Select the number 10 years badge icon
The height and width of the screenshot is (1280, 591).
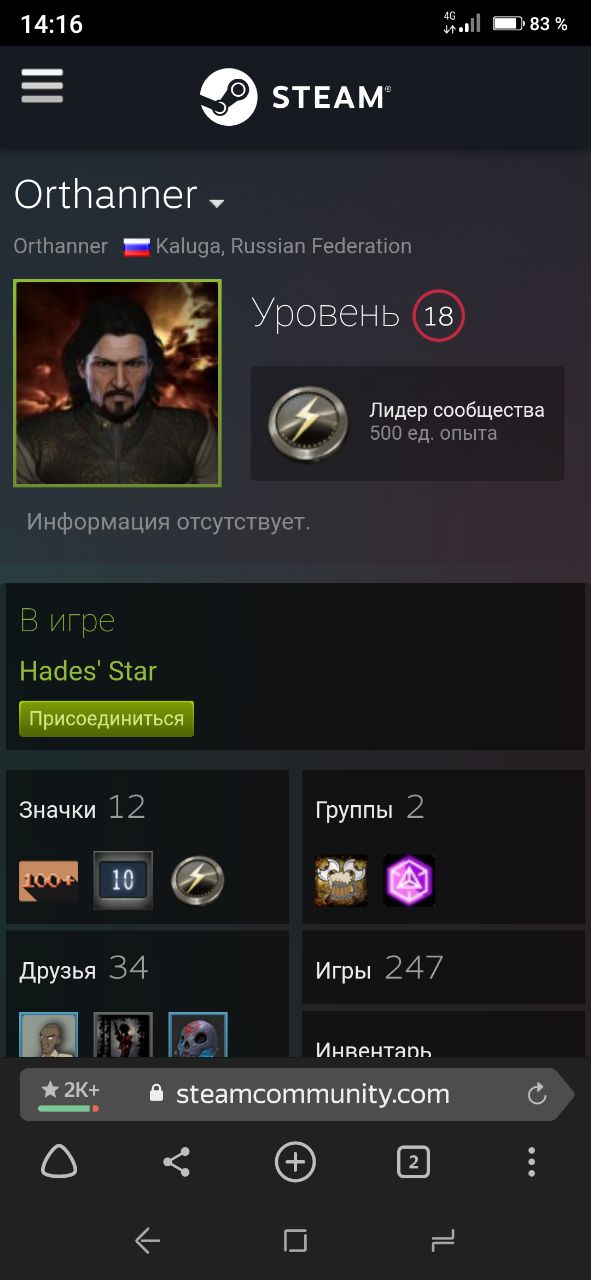123,881
